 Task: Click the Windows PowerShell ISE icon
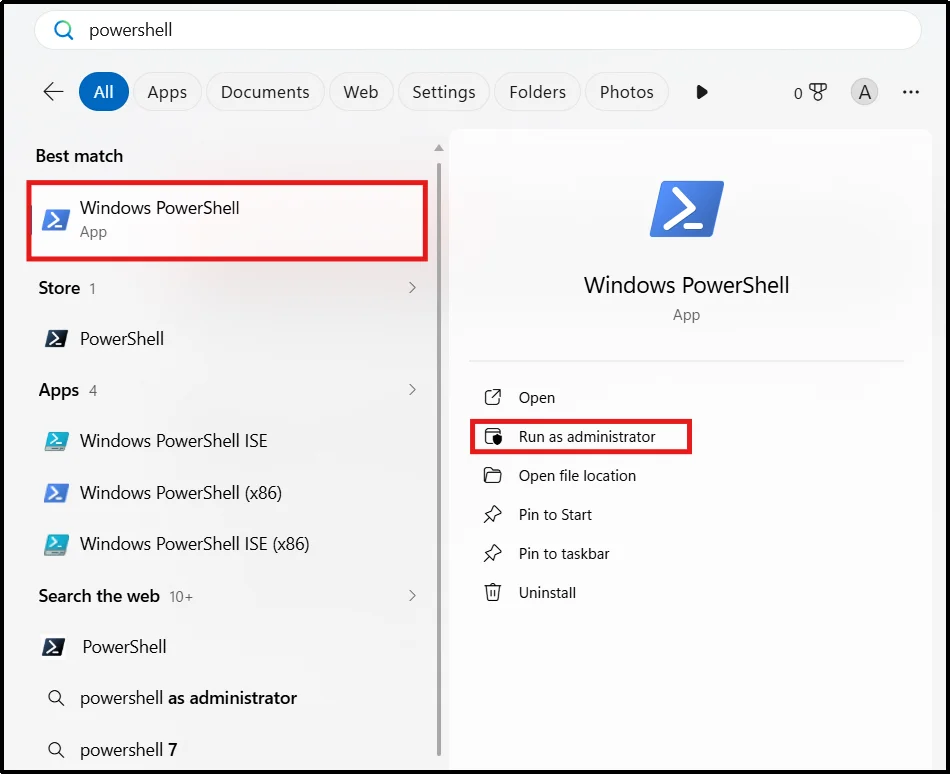coord(56,441)
